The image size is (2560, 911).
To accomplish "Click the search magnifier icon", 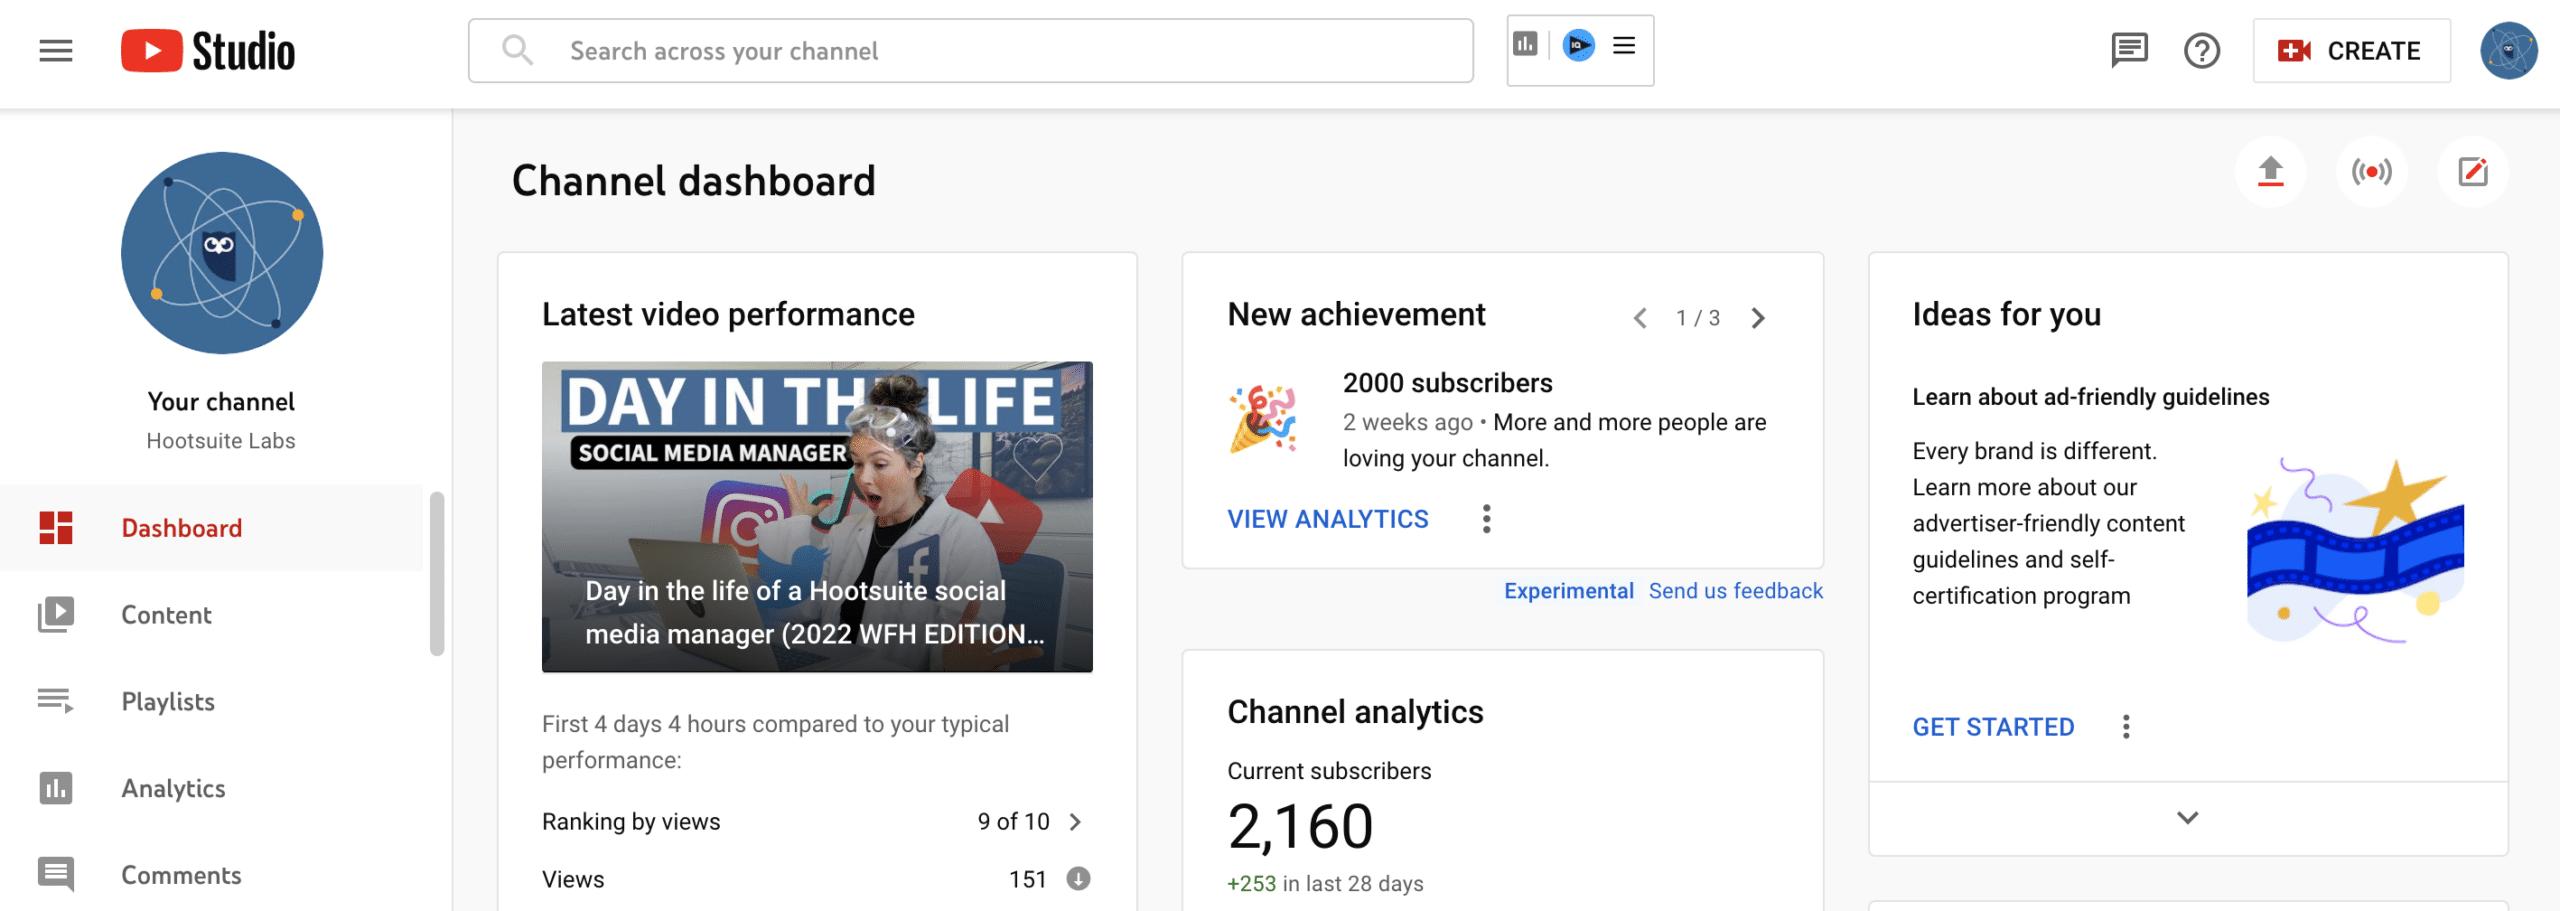I will 517,50.
